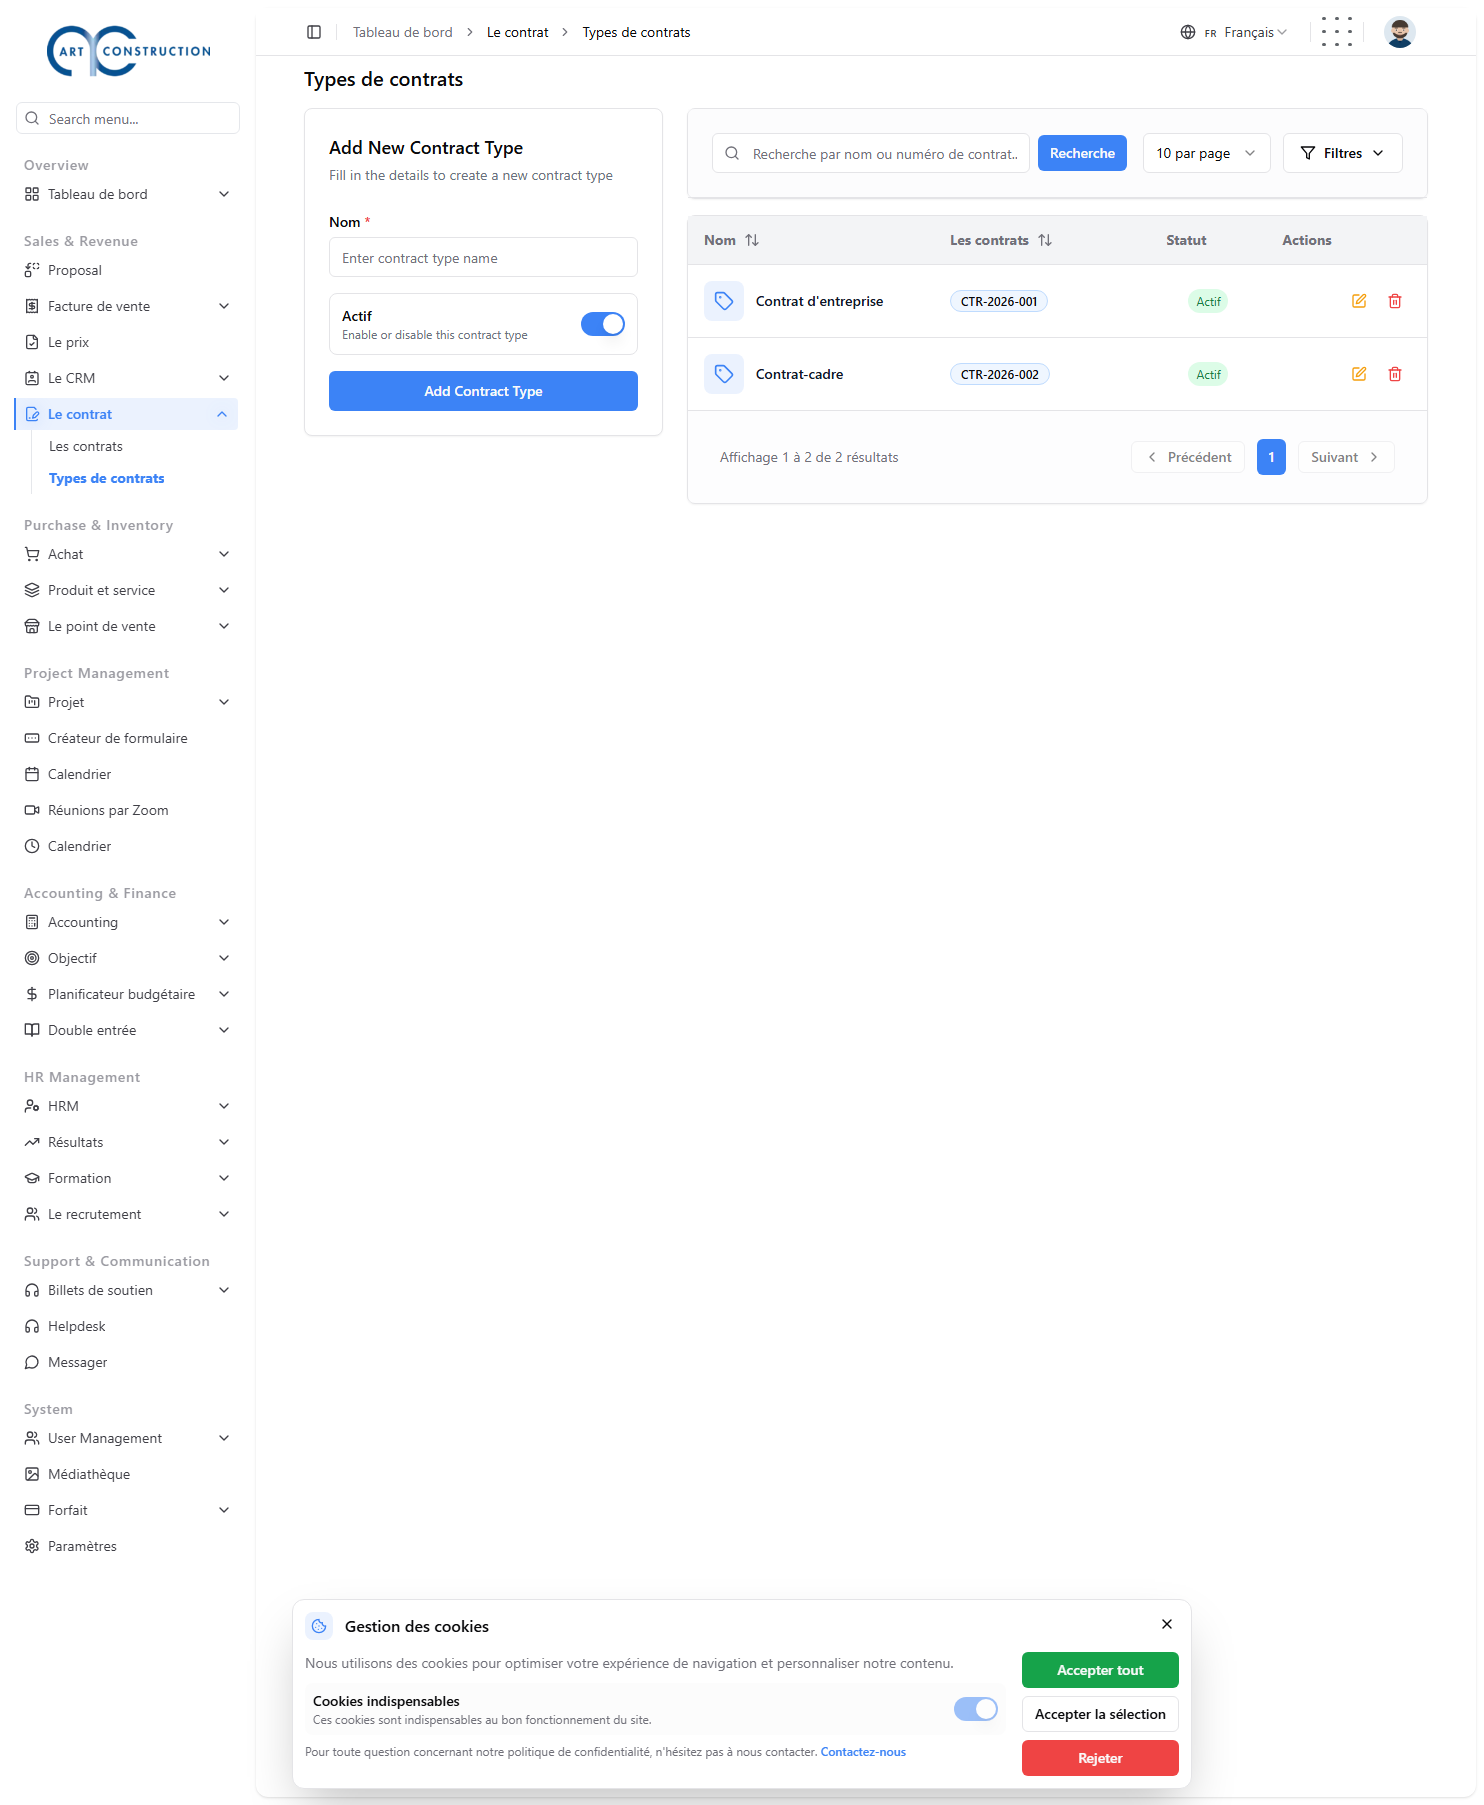The image size is (1484, 1805).
Task: Delete the Contrat d'entreprise row
Action: [1395, 301]
